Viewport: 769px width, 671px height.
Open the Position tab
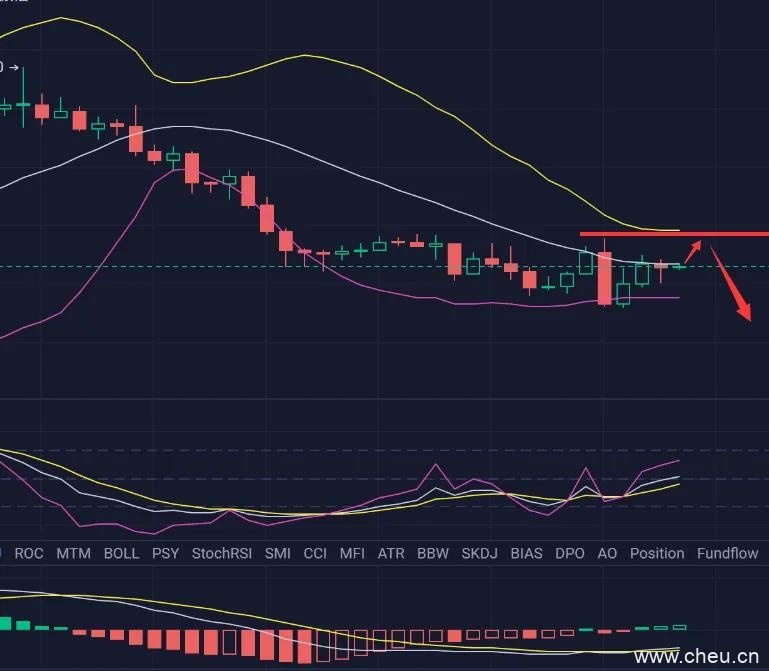coord(657,553)
